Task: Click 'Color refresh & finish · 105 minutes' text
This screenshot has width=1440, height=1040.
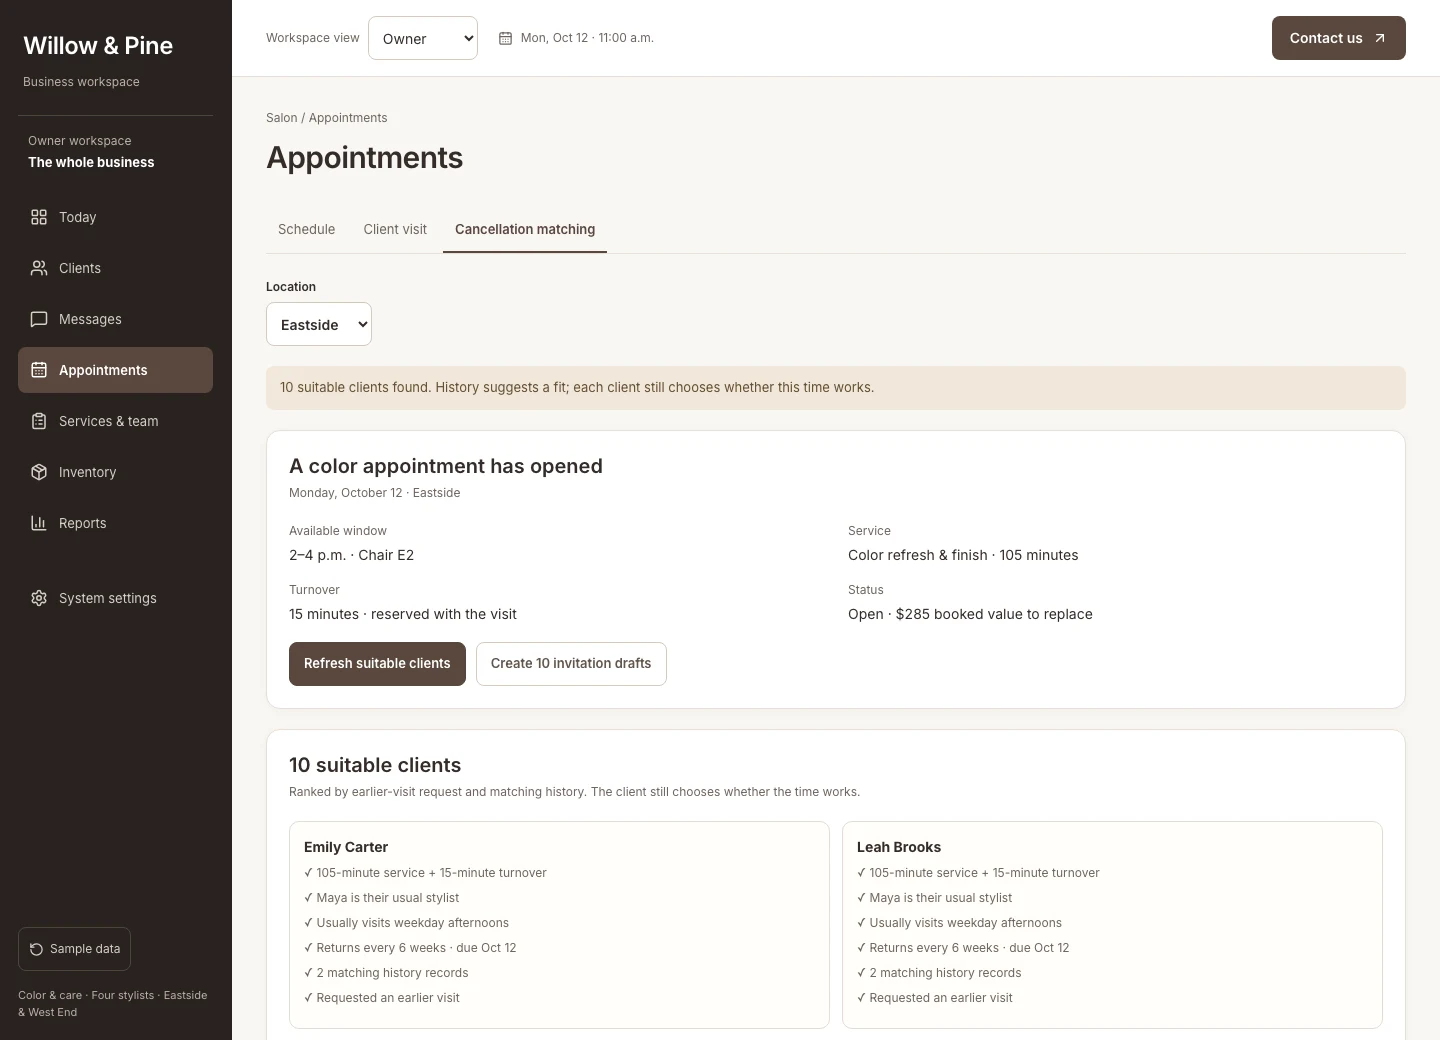Action: [x=963, y=555]
